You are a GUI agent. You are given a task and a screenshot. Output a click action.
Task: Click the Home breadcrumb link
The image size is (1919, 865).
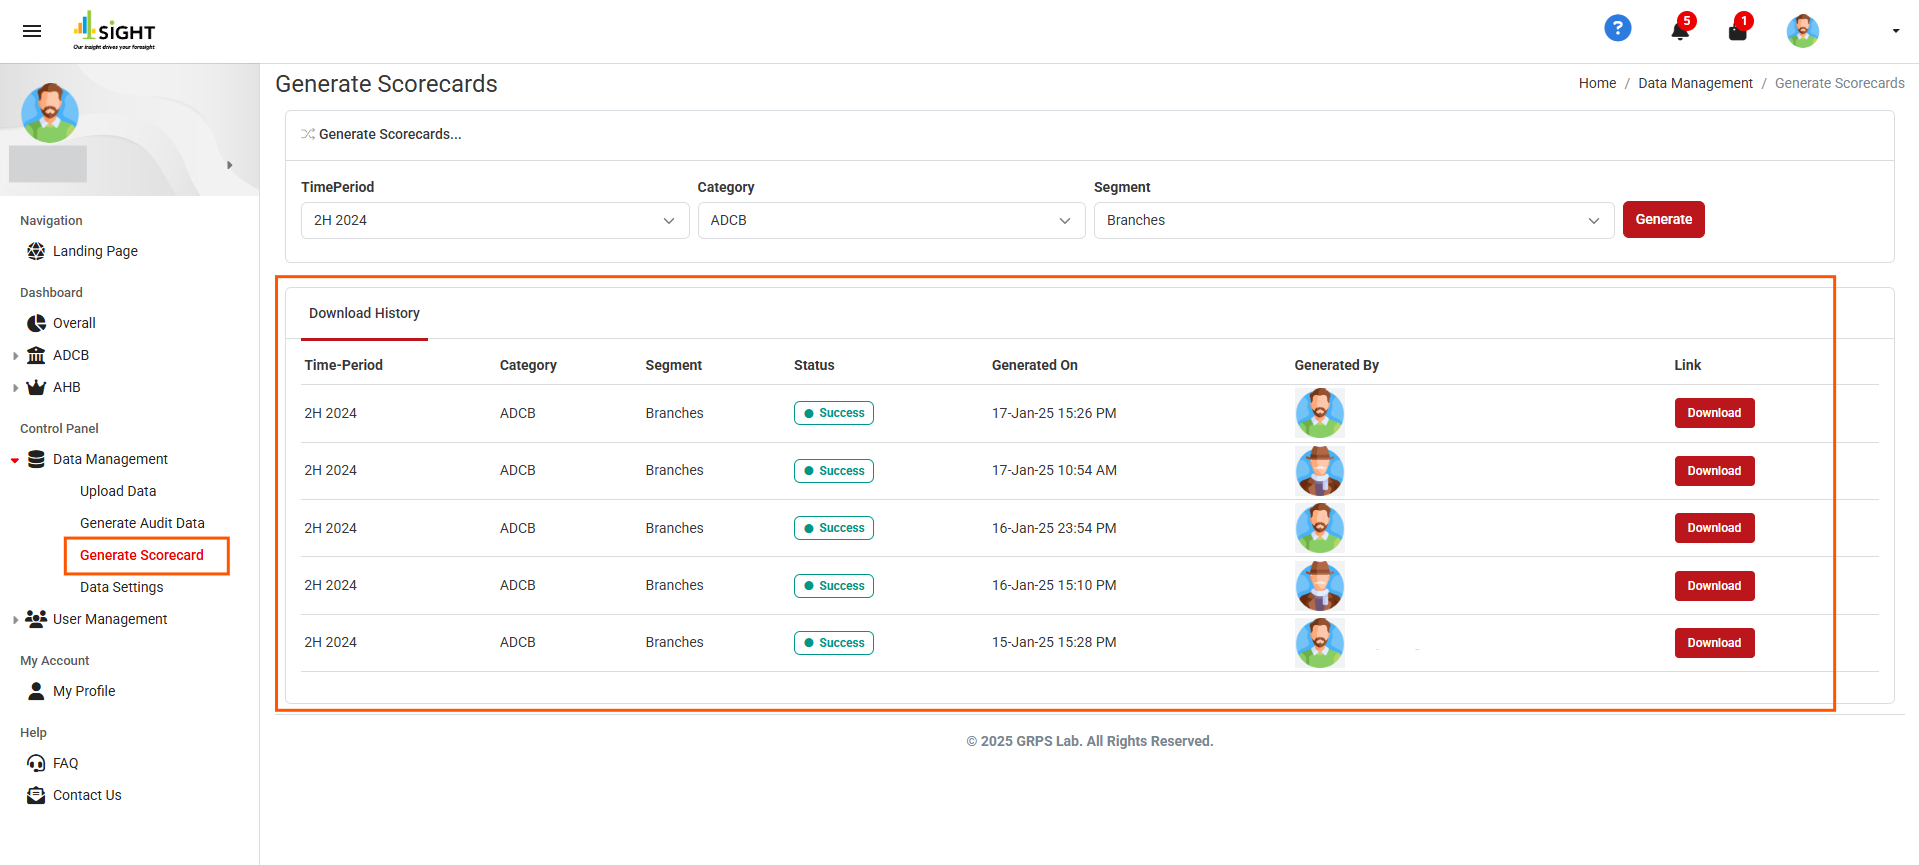(x=1597, y=83)
